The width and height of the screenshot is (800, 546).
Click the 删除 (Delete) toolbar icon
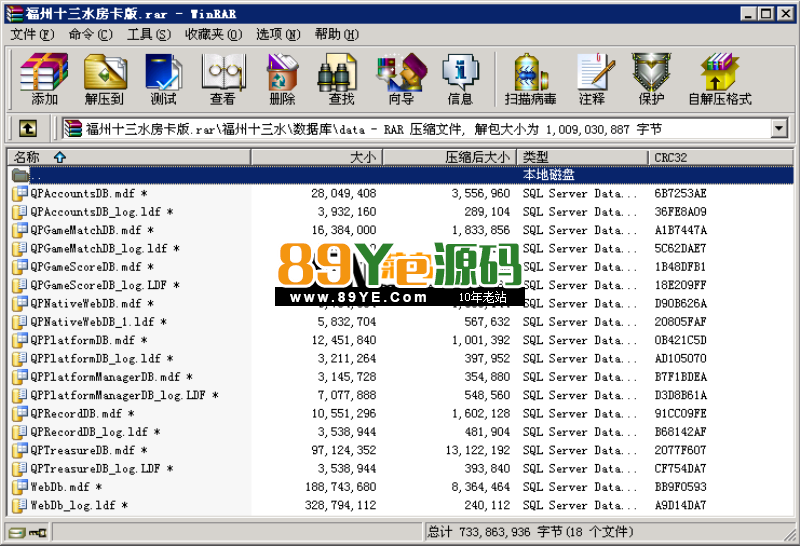(282, 79)
